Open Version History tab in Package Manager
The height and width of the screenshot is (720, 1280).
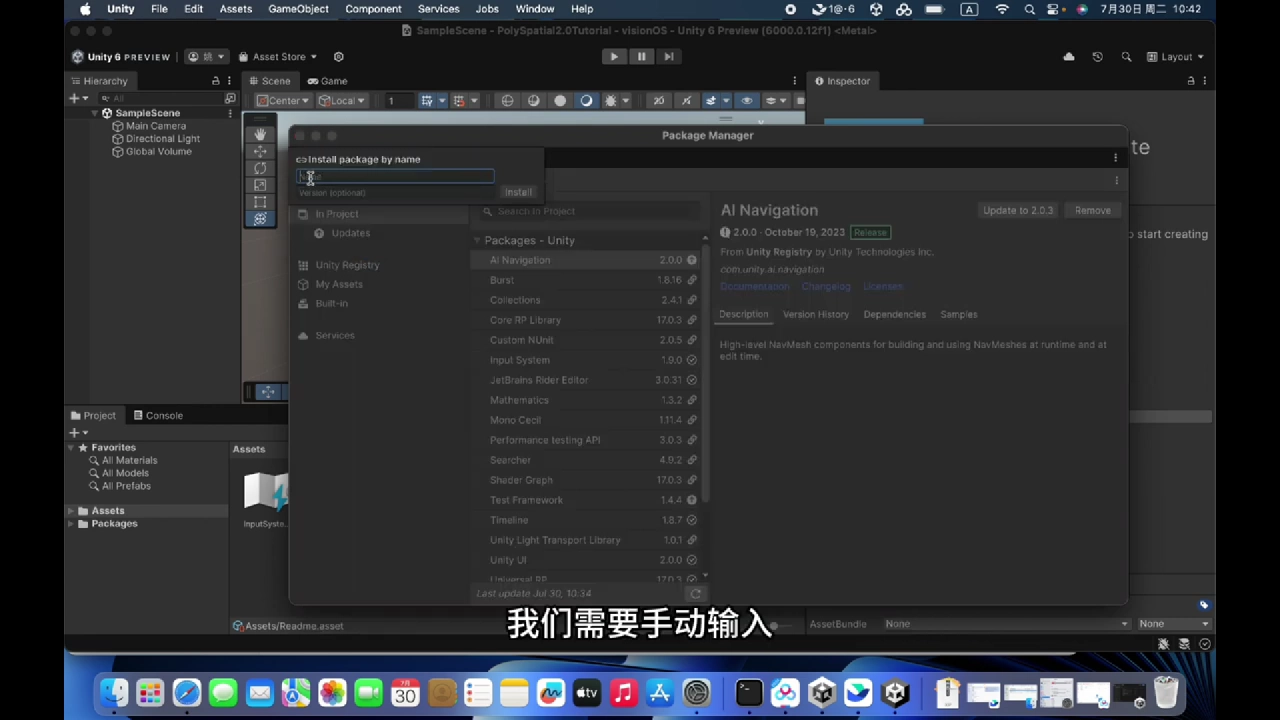coord(816,314)
